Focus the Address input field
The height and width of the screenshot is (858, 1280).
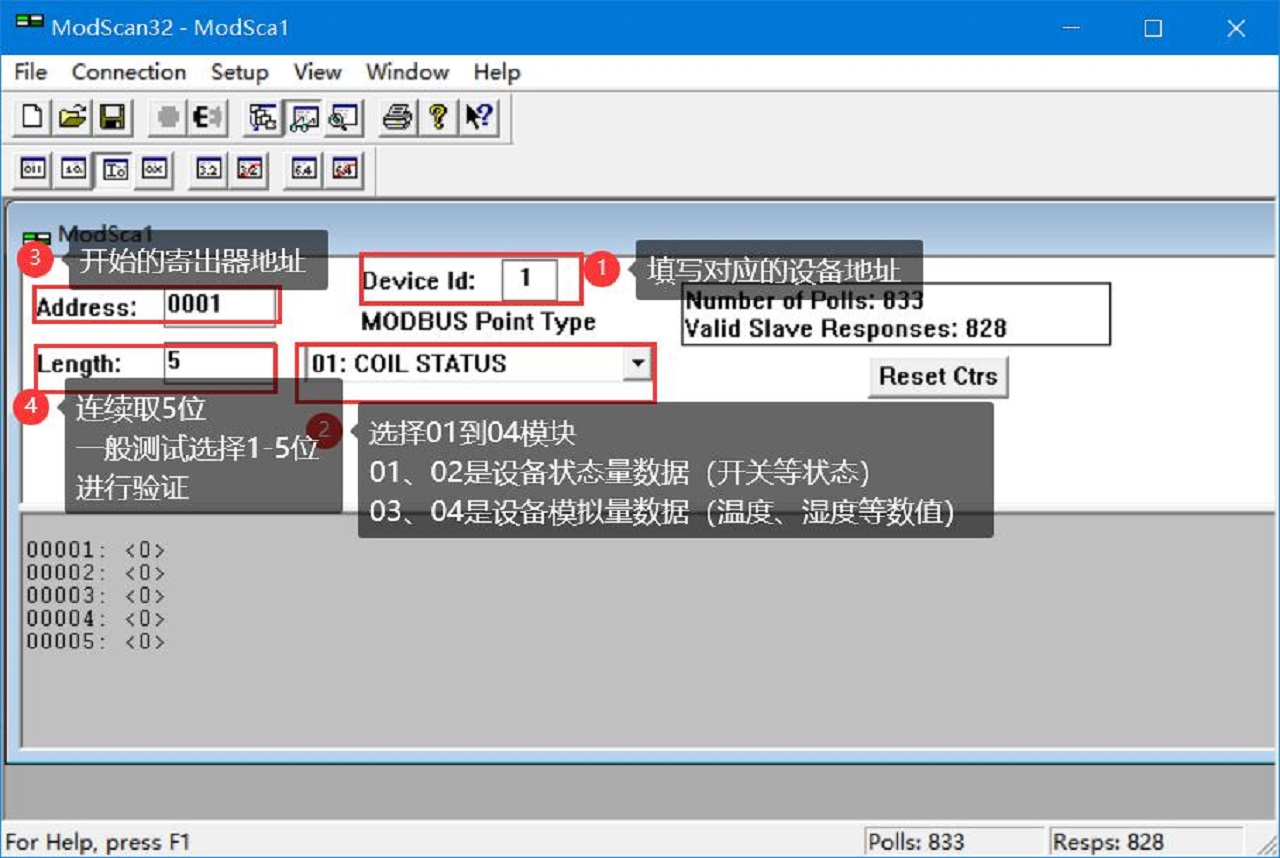[219, 305]
